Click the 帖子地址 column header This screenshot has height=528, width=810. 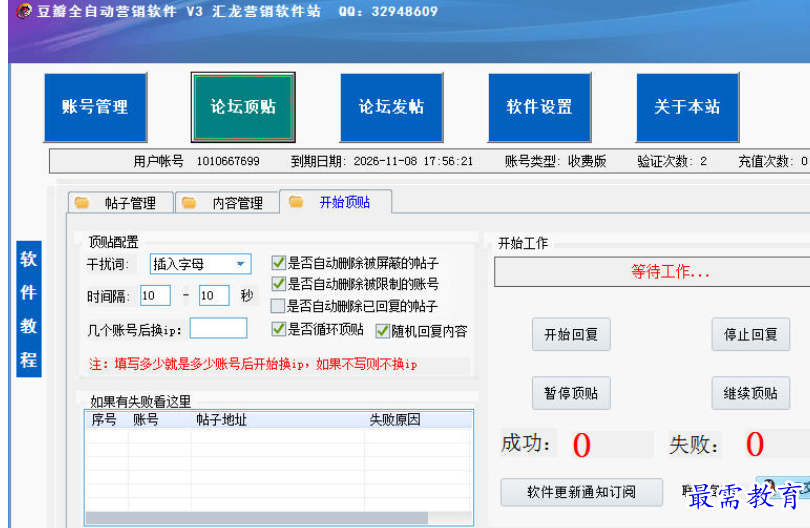(x=221, y=420)
